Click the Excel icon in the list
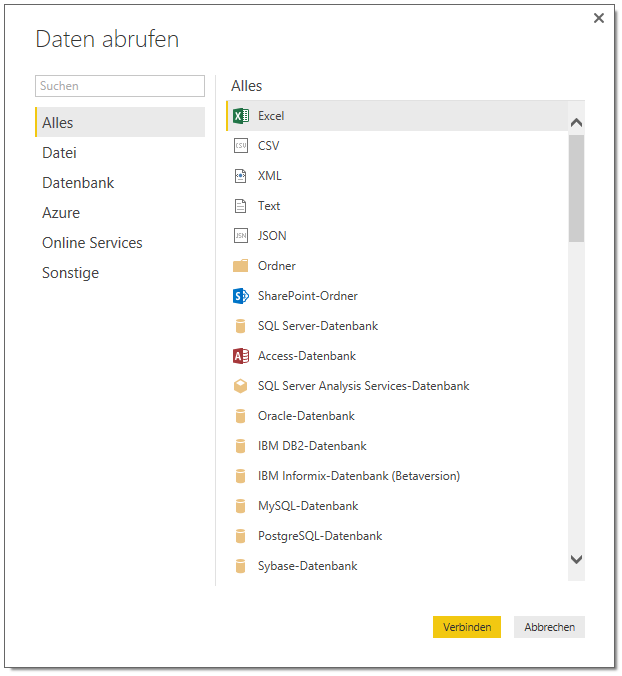622x676 pixels. (x=241, y=116)
